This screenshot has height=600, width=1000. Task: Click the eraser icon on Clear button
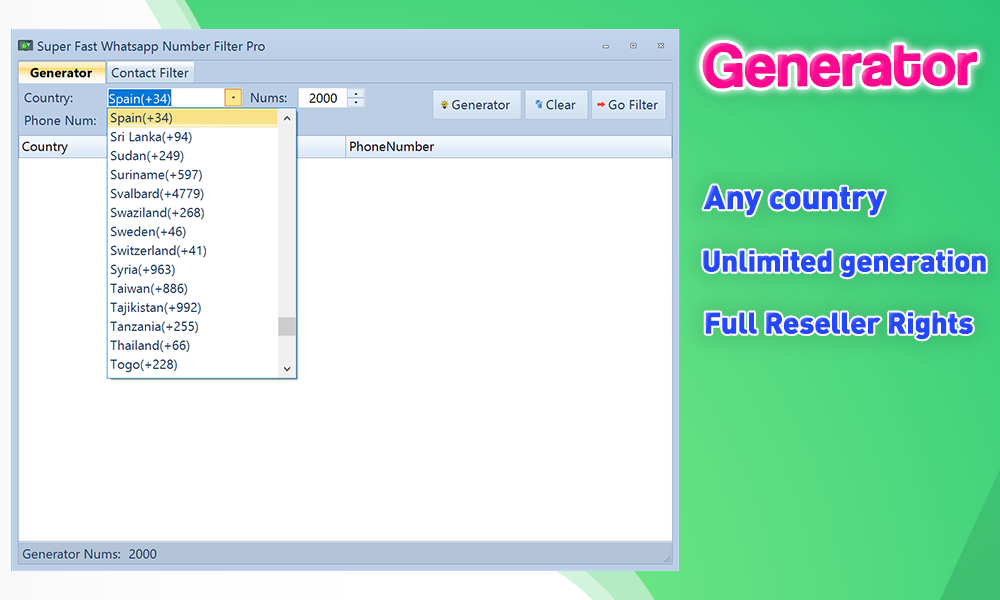(x=538, y=104)
